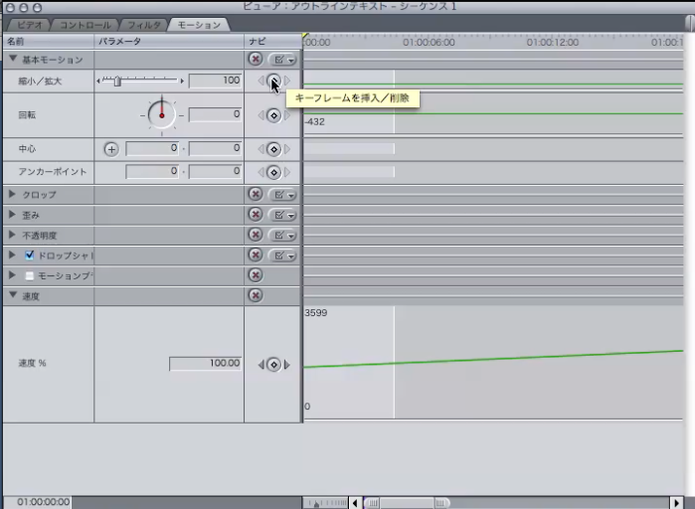
Task: Insert keyframe for 速度 %
Action: point(274,364)
